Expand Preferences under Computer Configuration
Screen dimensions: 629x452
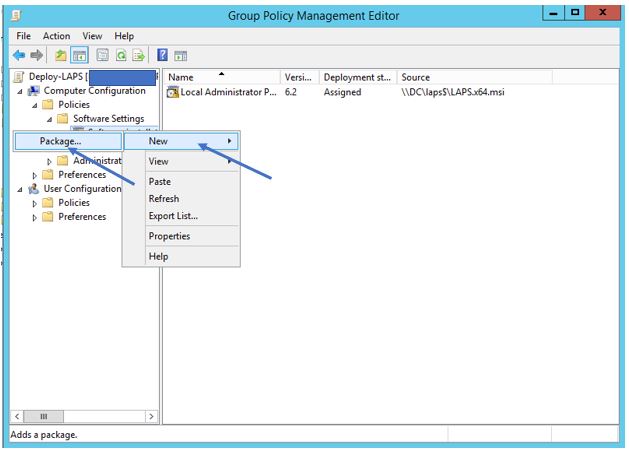[x=34, y=176]
